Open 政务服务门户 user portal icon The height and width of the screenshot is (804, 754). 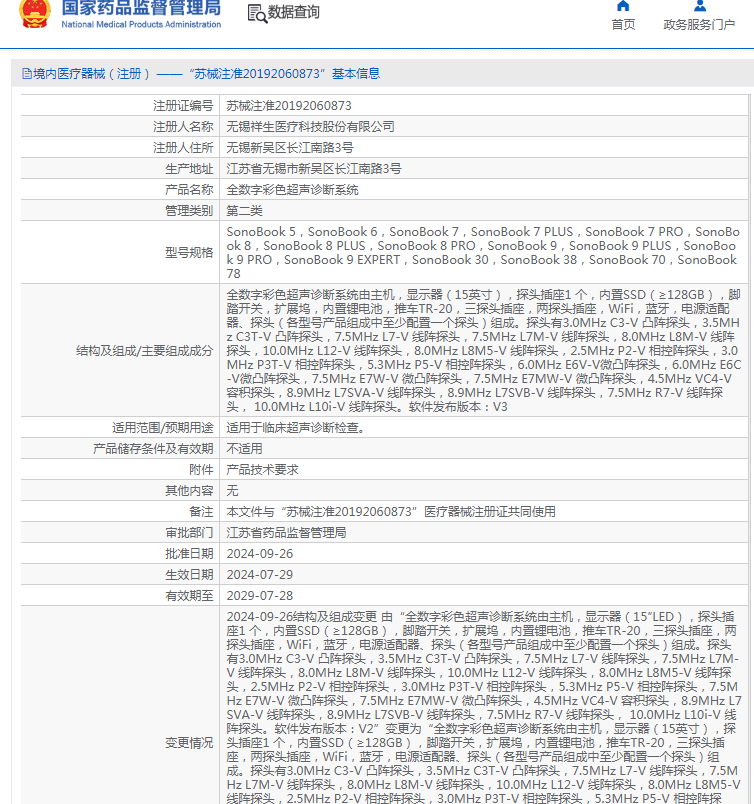(x=700, y=6)
